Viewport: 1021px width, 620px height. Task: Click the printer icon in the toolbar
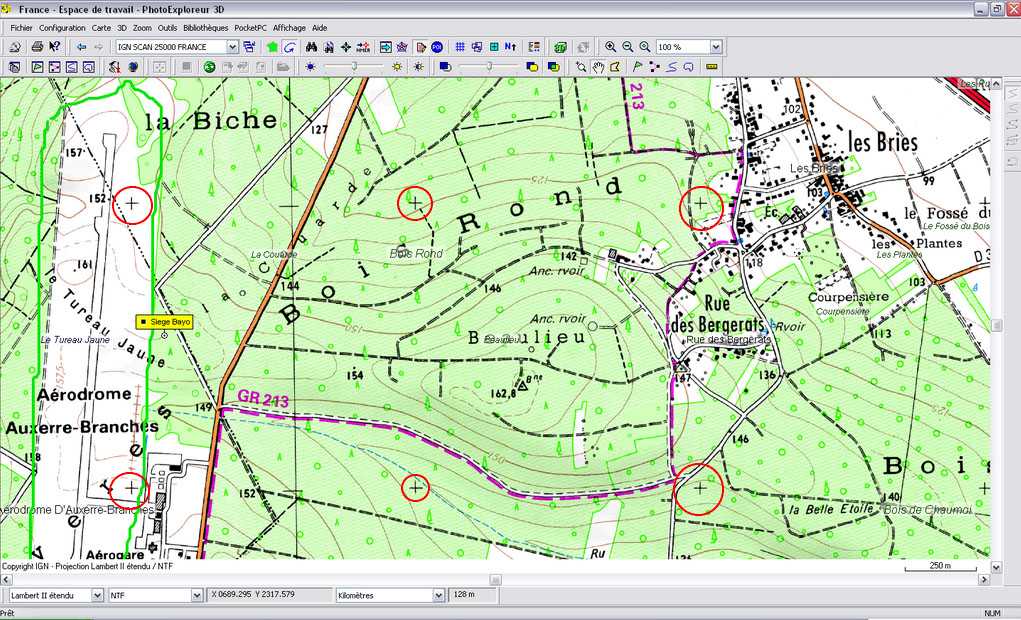[37, 47]
